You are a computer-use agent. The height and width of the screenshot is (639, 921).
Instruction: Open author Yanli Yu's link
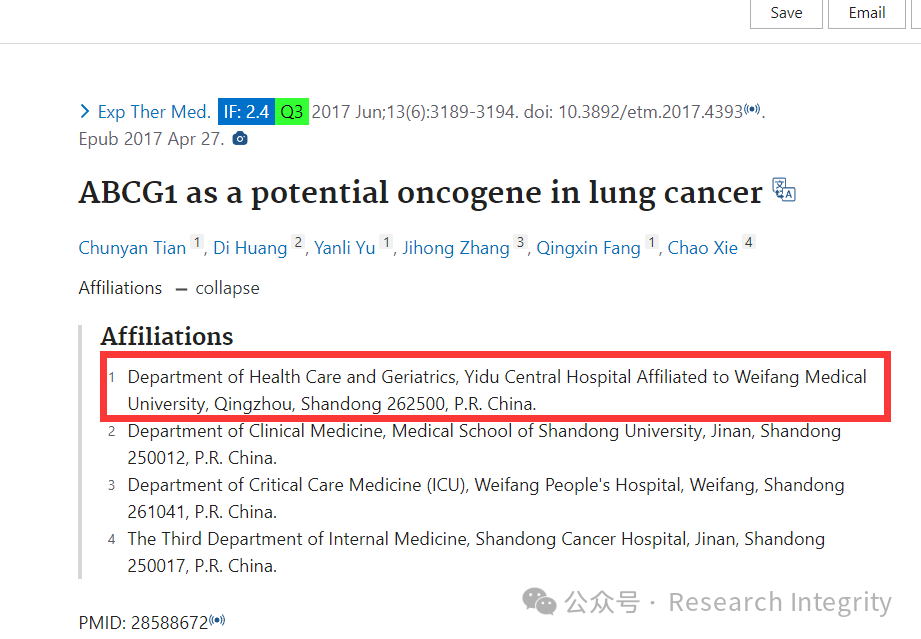tap(345, 248)
